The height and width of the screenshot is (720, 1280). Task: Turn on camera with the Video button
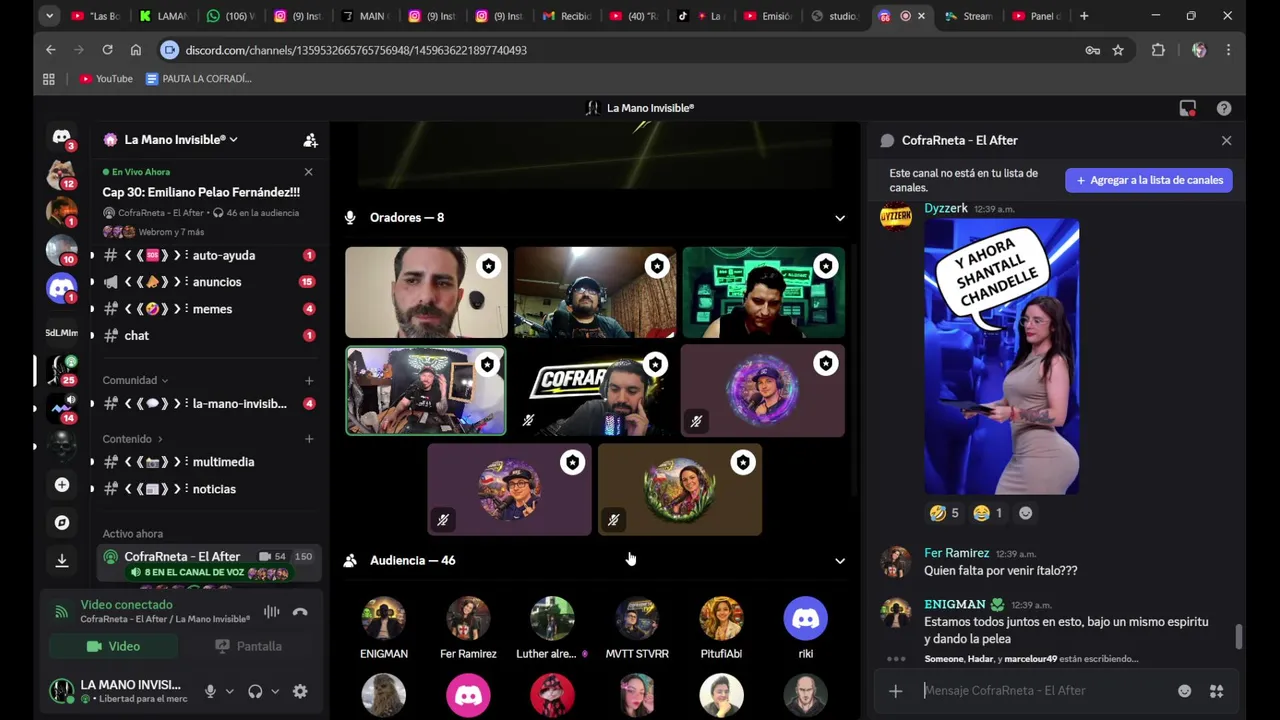pos(113,646)
